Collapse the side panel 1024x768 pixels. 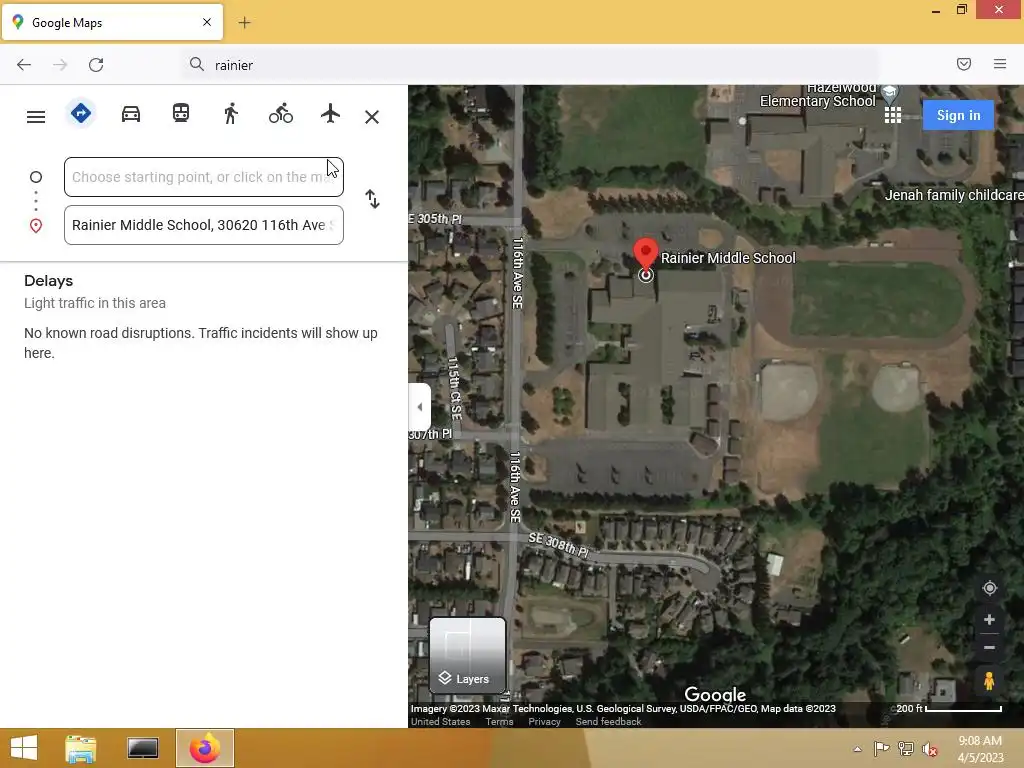point(419,407)
